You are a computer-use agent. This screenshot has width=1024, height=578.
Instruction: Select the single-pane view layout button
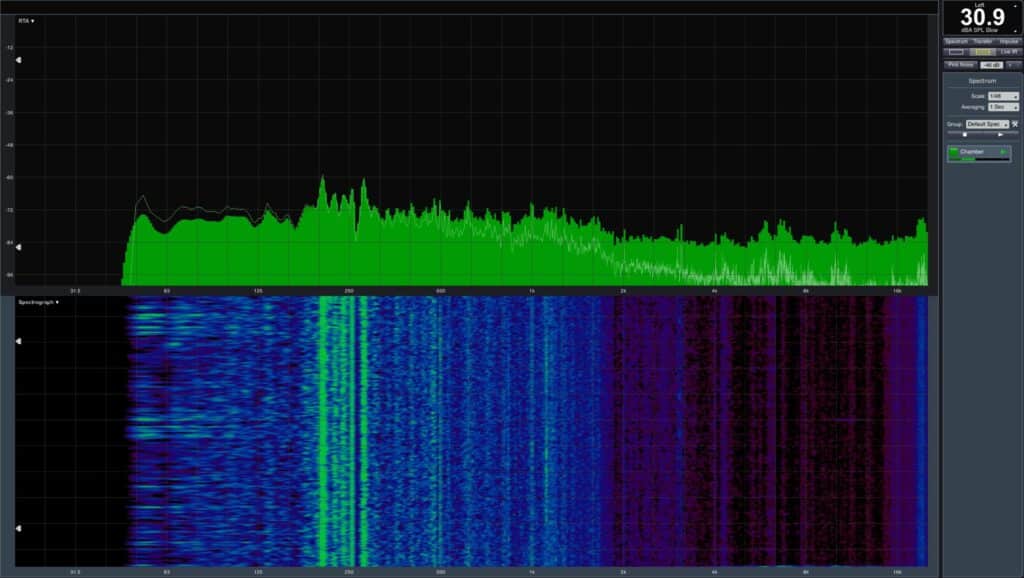(x=956, y=52)
